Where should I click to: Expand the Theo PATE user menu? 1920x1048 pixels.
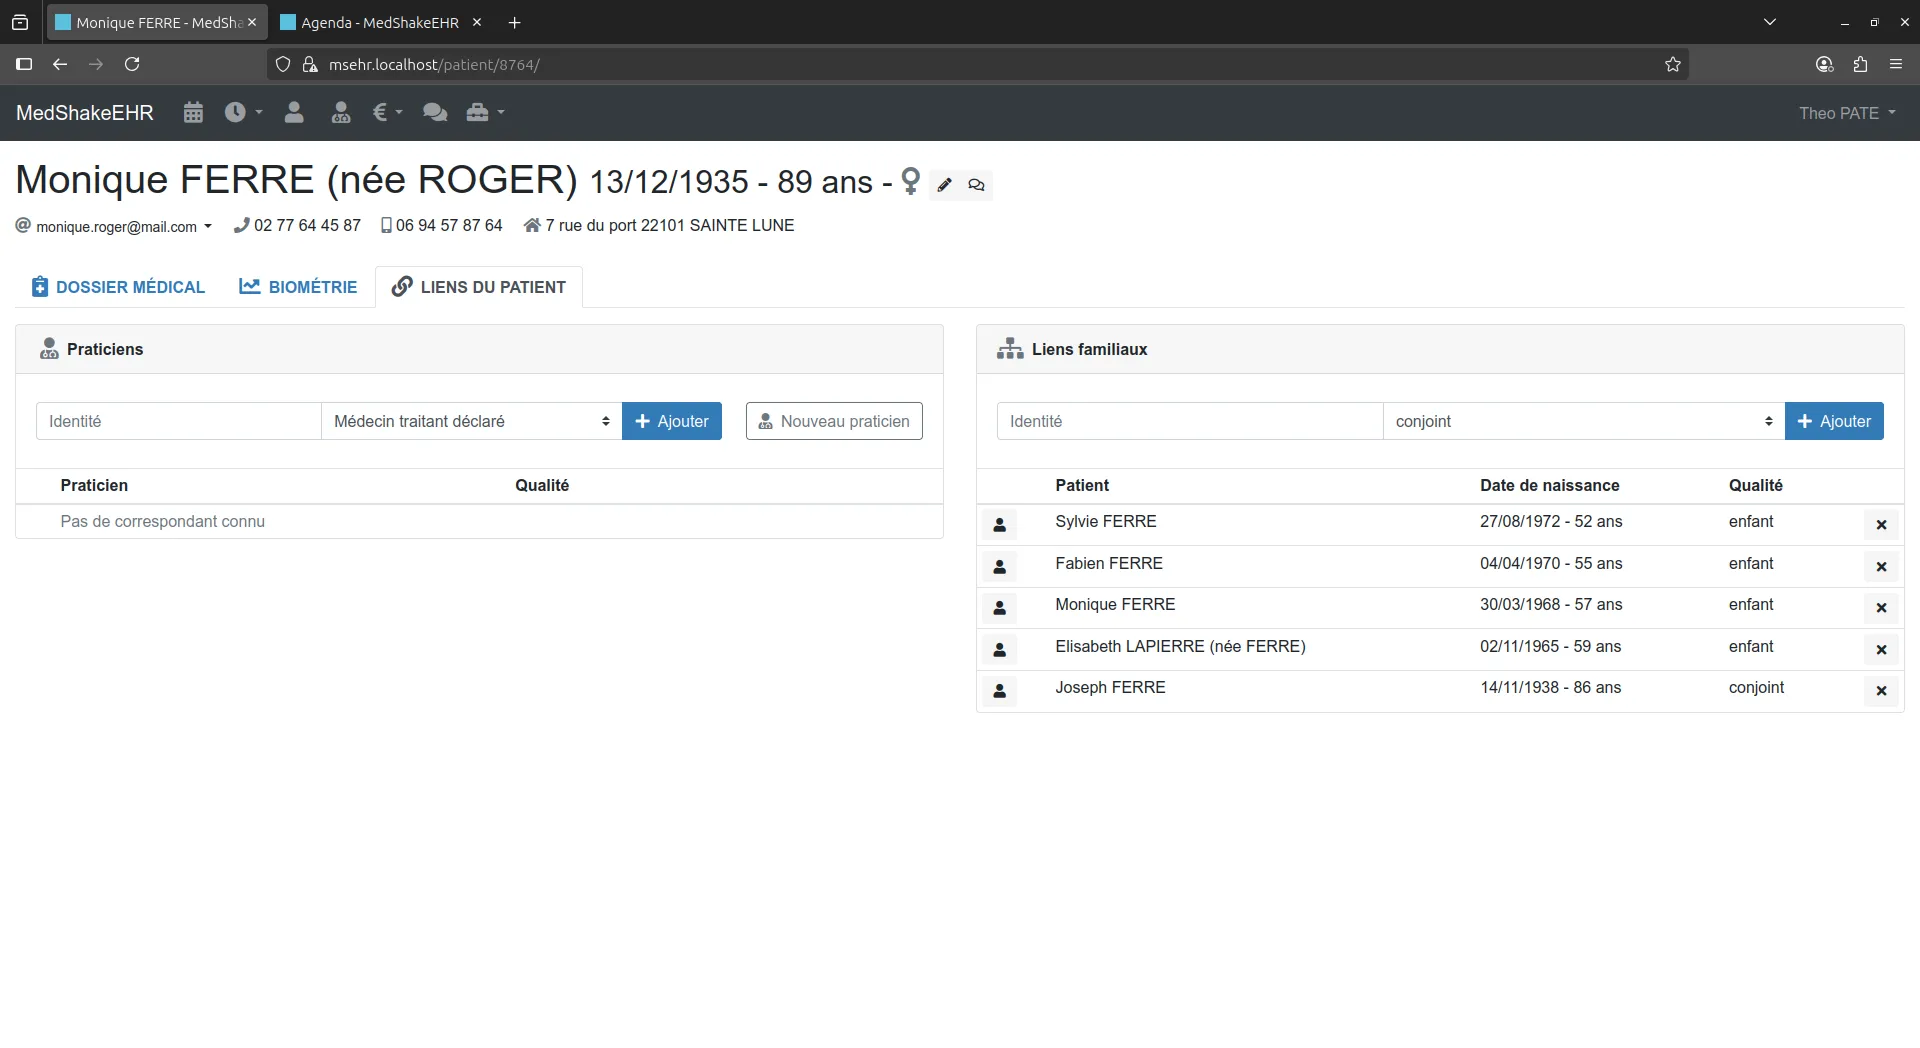(x=1846, y=113)
